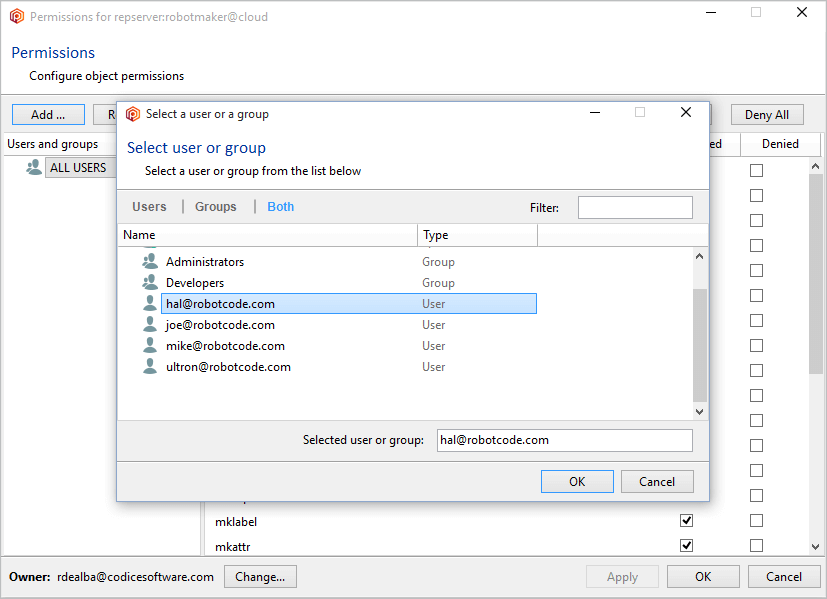Click the Plastic logo in dialog title bar
The width and height of the screenshot is (827, 599).
point(133,114)
